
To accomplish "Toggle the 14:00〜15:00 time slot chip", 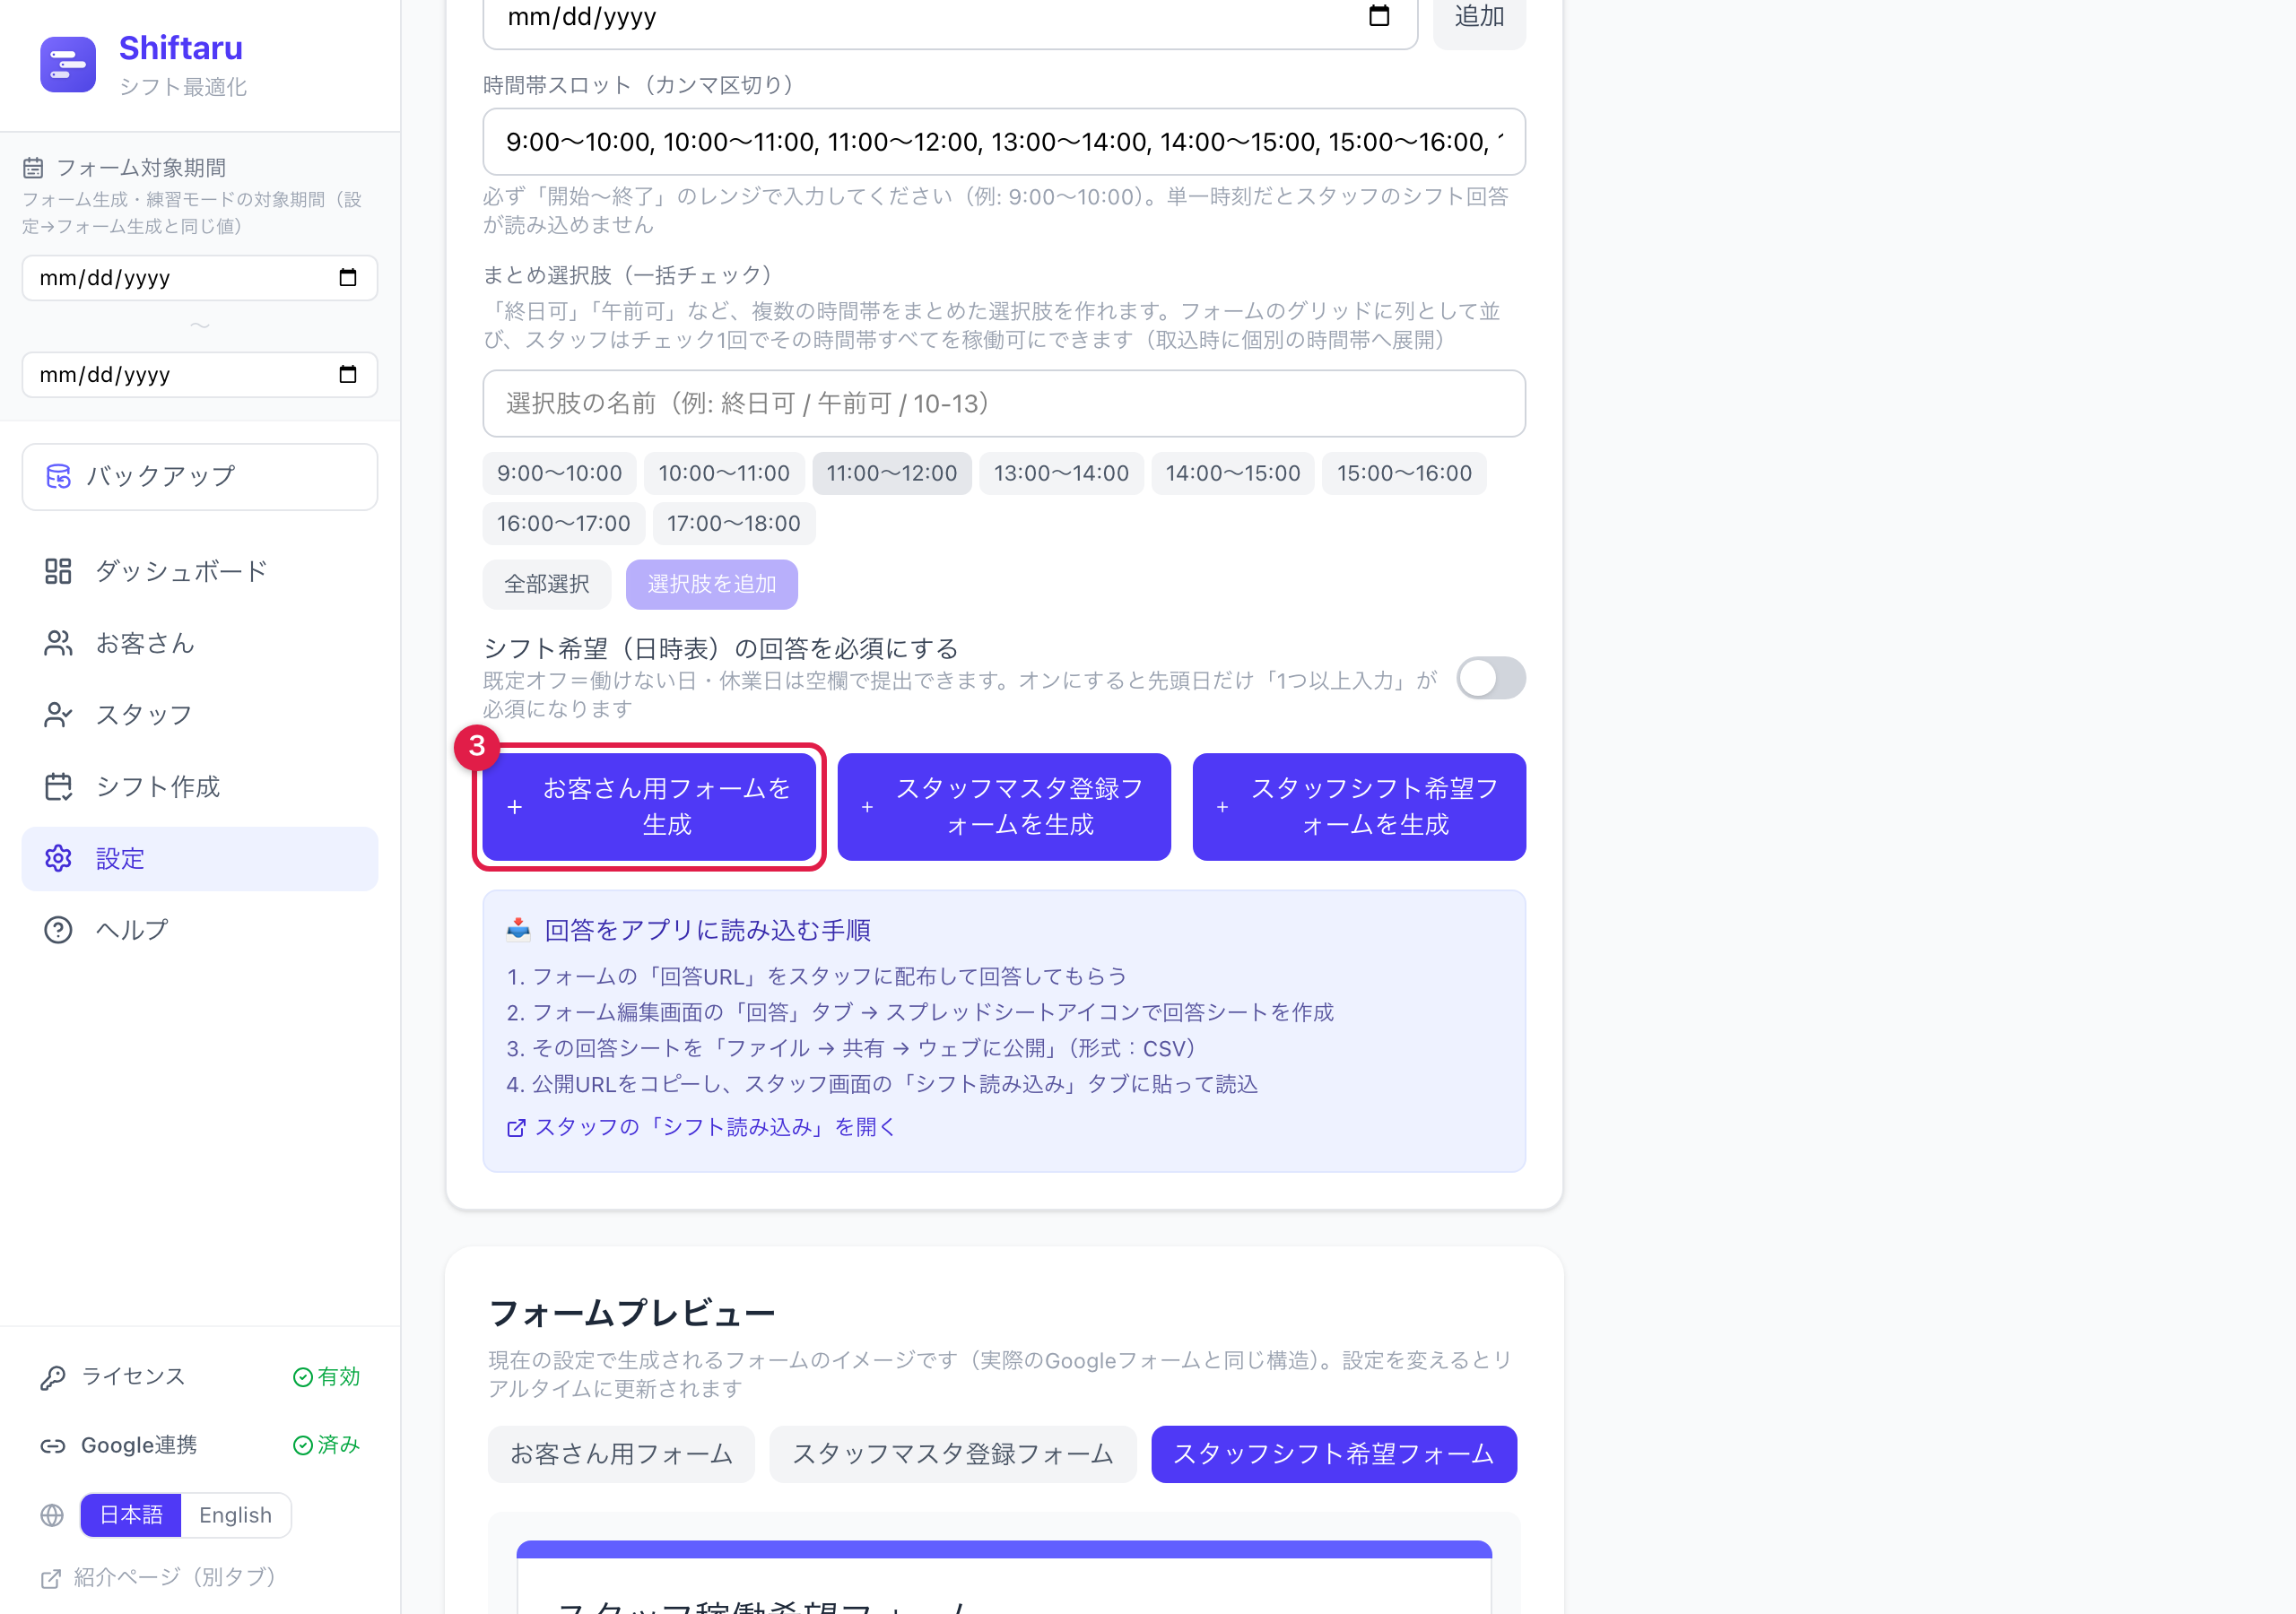I will pyautogui.click(x=1232, y=473).
